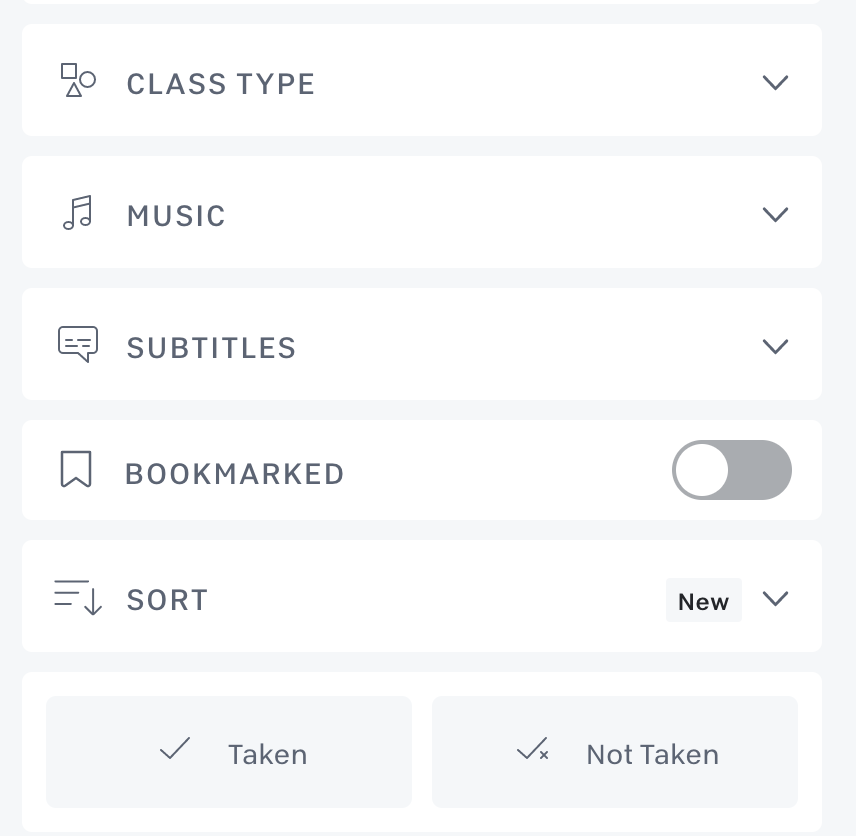Click the Class Type shapes icon

tap(78, 81)
